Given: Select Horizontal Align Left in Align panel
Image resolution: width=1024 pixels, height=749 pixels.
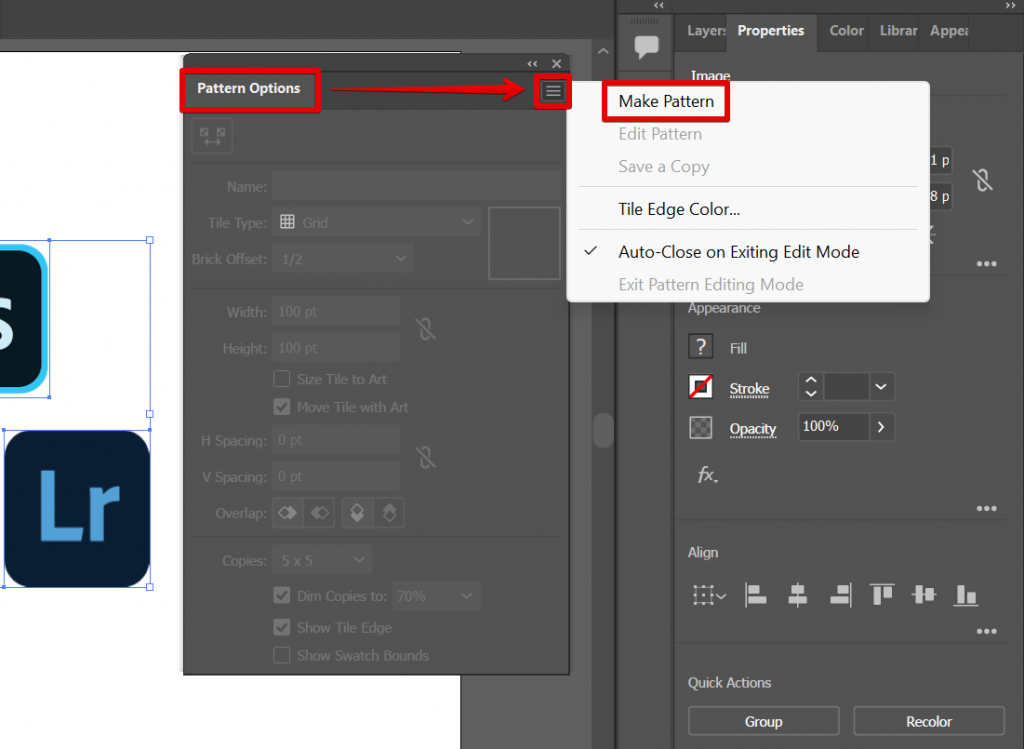Looking at the screenshot, I should click(x=756, y=594).
